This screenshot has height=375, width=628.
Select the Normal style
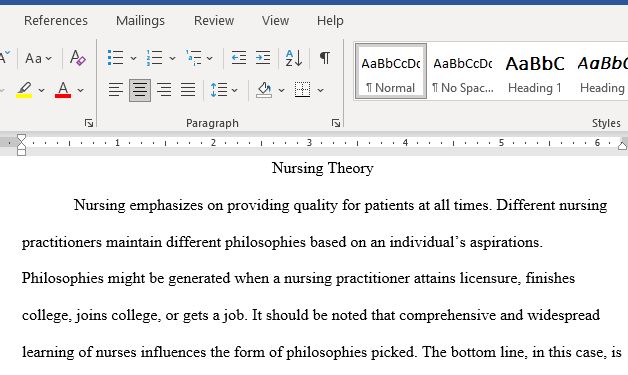pyautogui.click(x=390, y=72)
